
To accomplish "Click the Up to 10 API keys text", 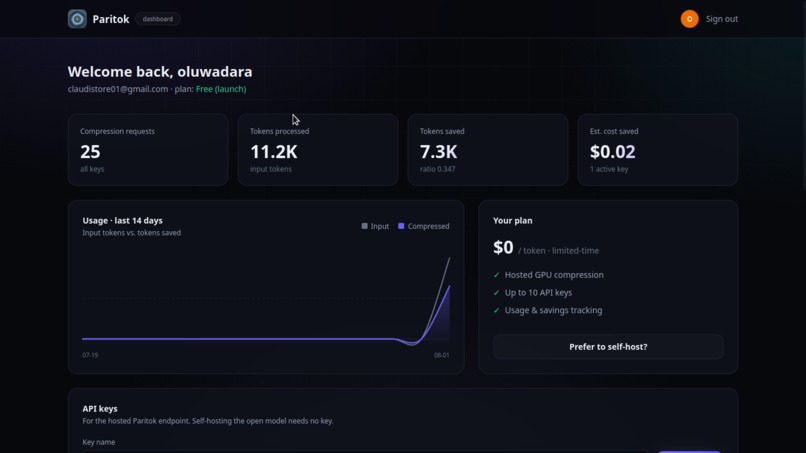I will (538, 293).
